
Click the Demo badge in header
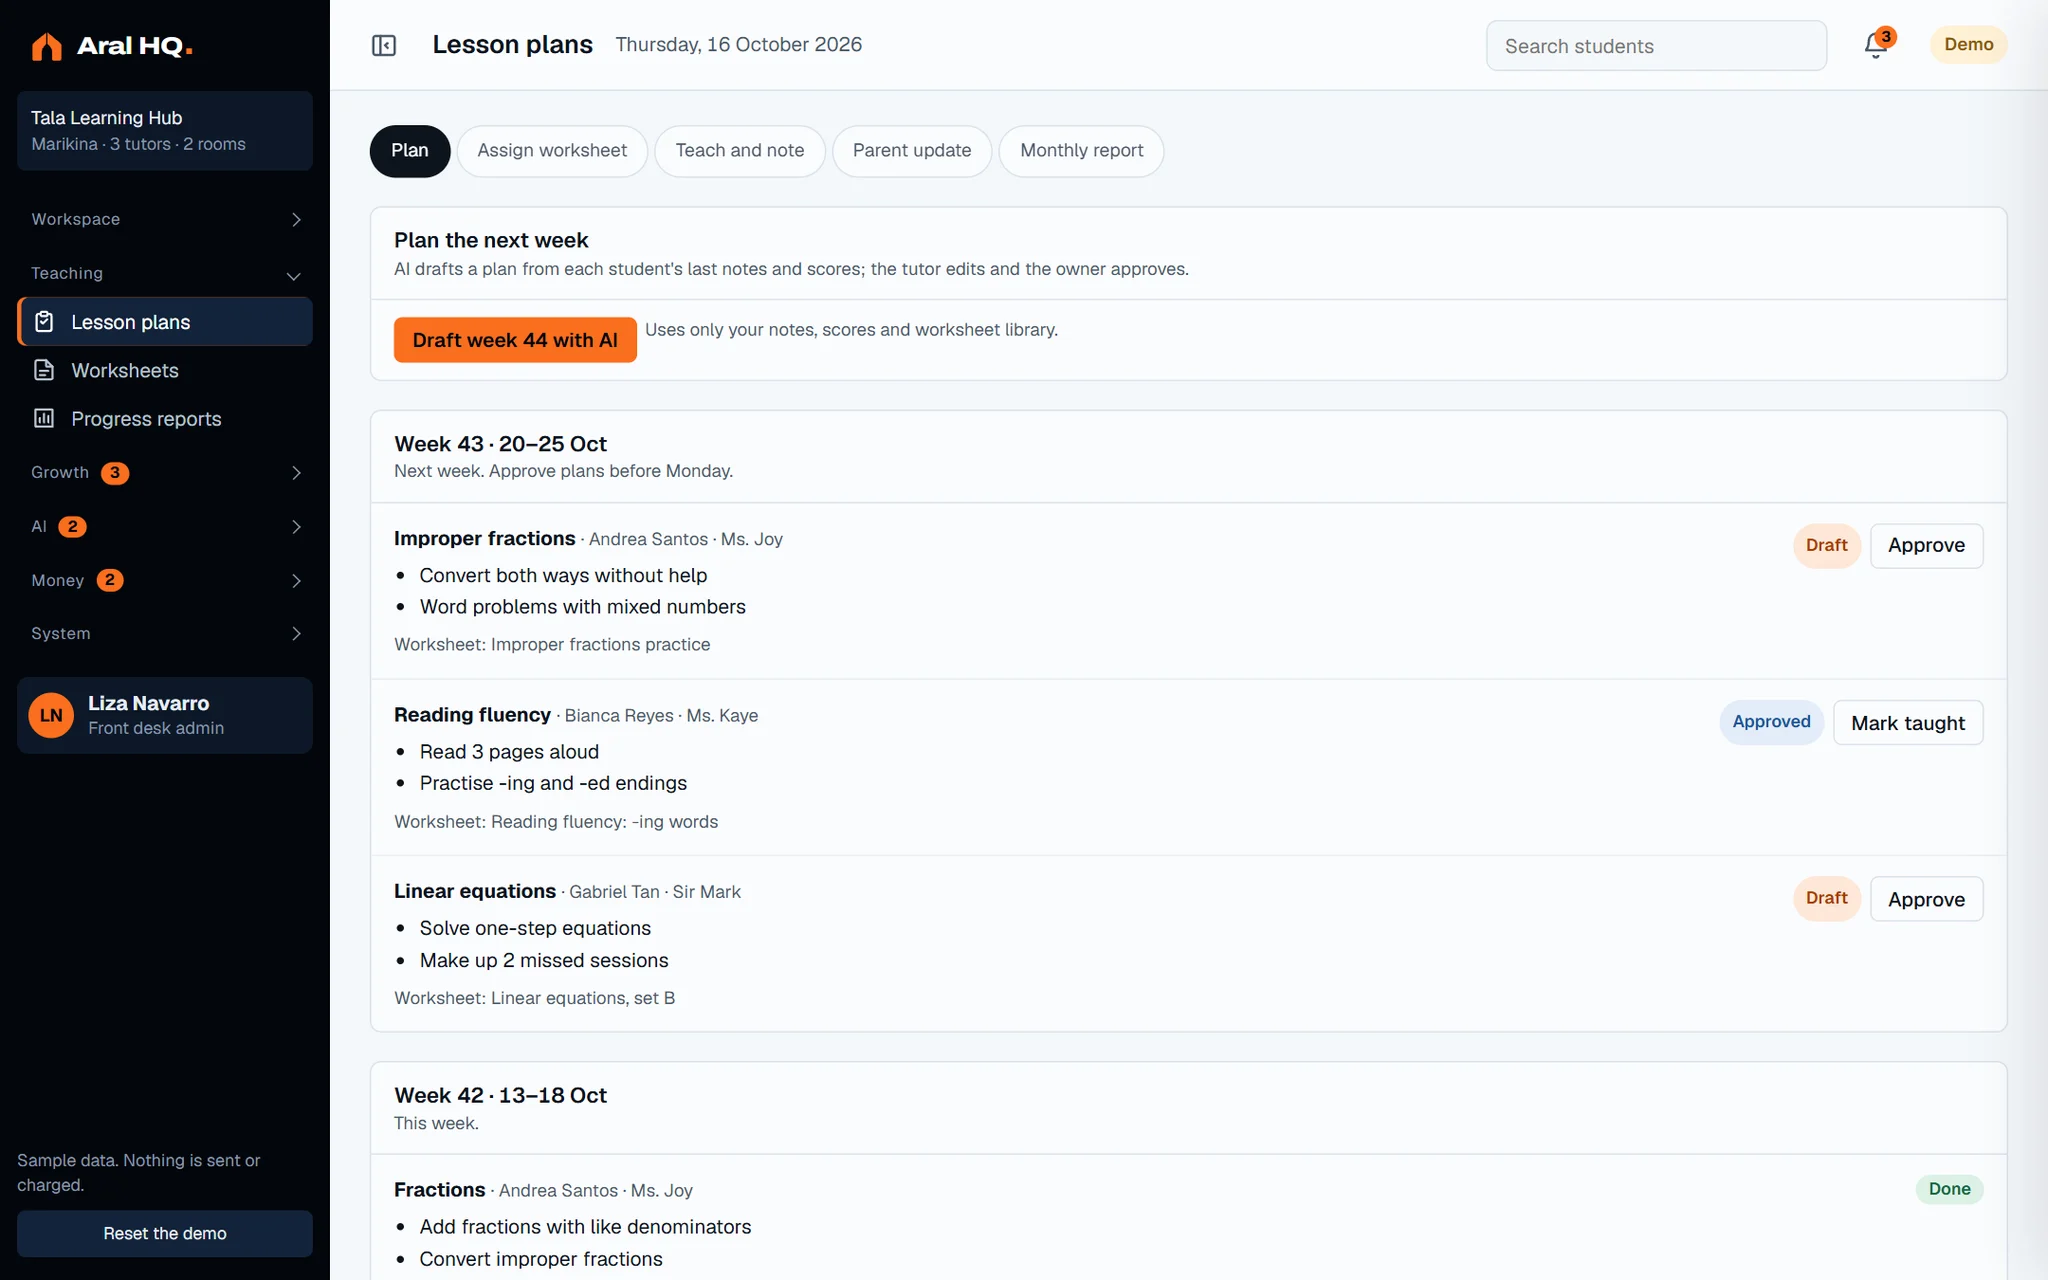point(1968,45)
